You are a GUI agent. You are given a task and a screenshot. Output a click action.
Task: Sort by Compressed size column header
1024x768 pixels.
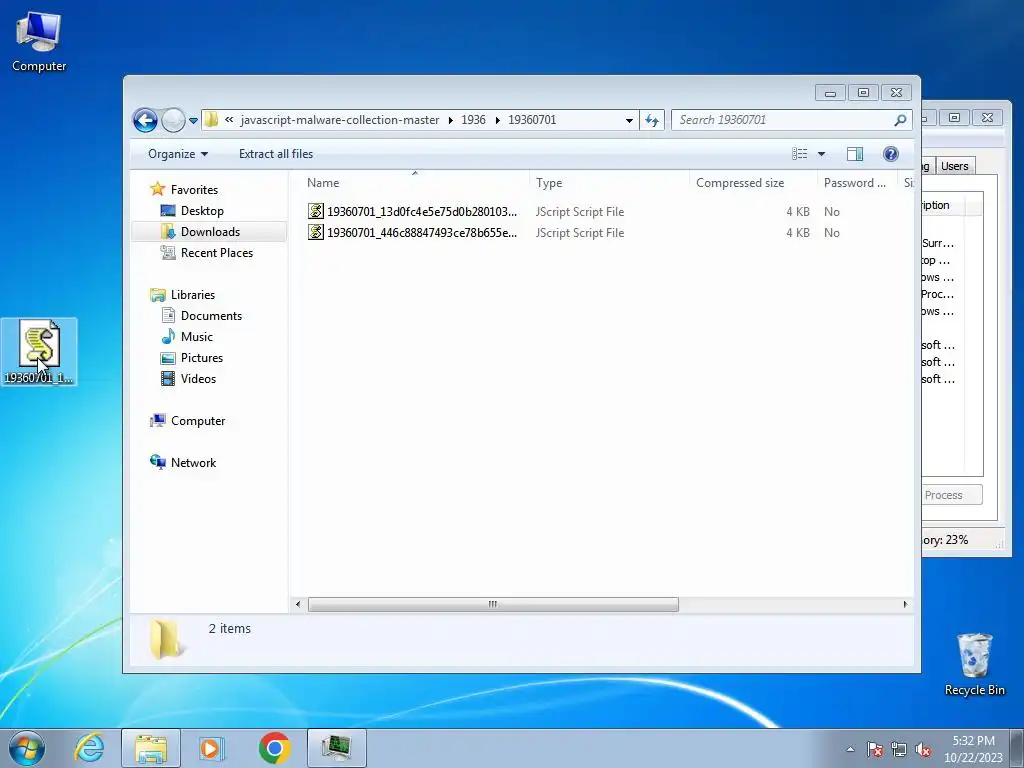click(753, 183)
